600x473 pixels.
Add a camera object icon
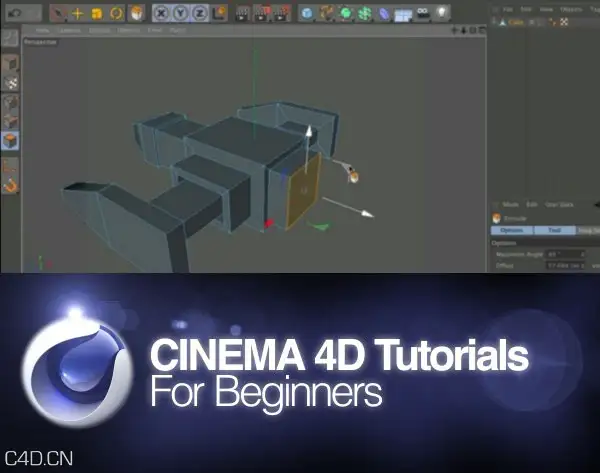(423, 14)
